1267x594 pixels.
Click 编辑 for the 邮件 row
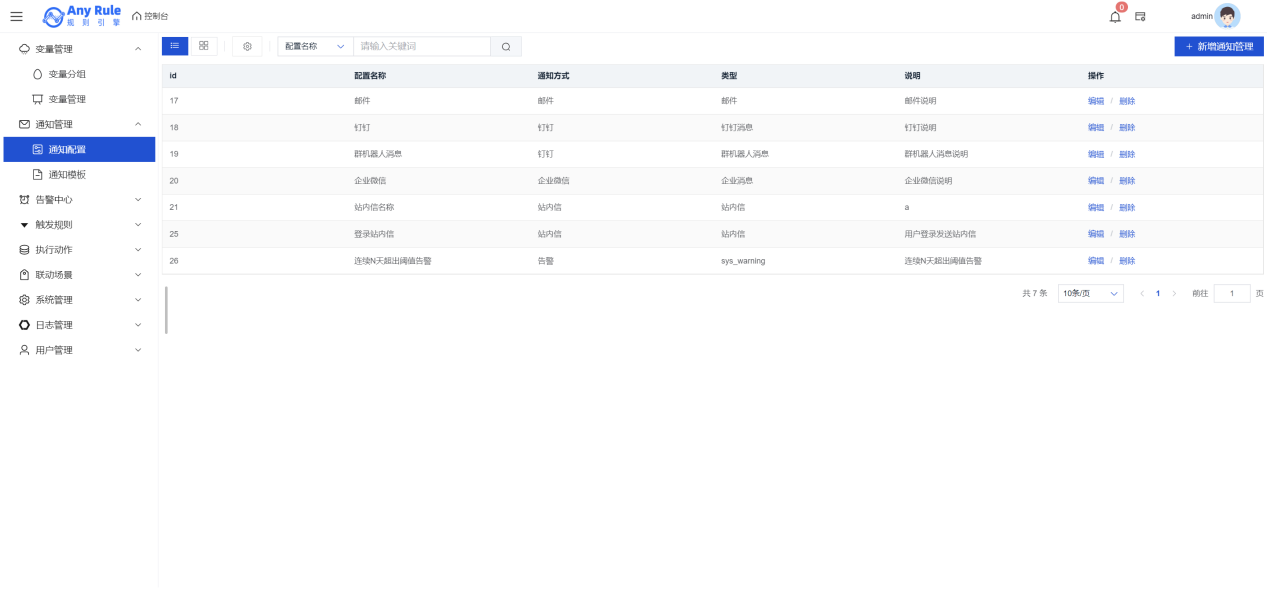(1096, 101)
